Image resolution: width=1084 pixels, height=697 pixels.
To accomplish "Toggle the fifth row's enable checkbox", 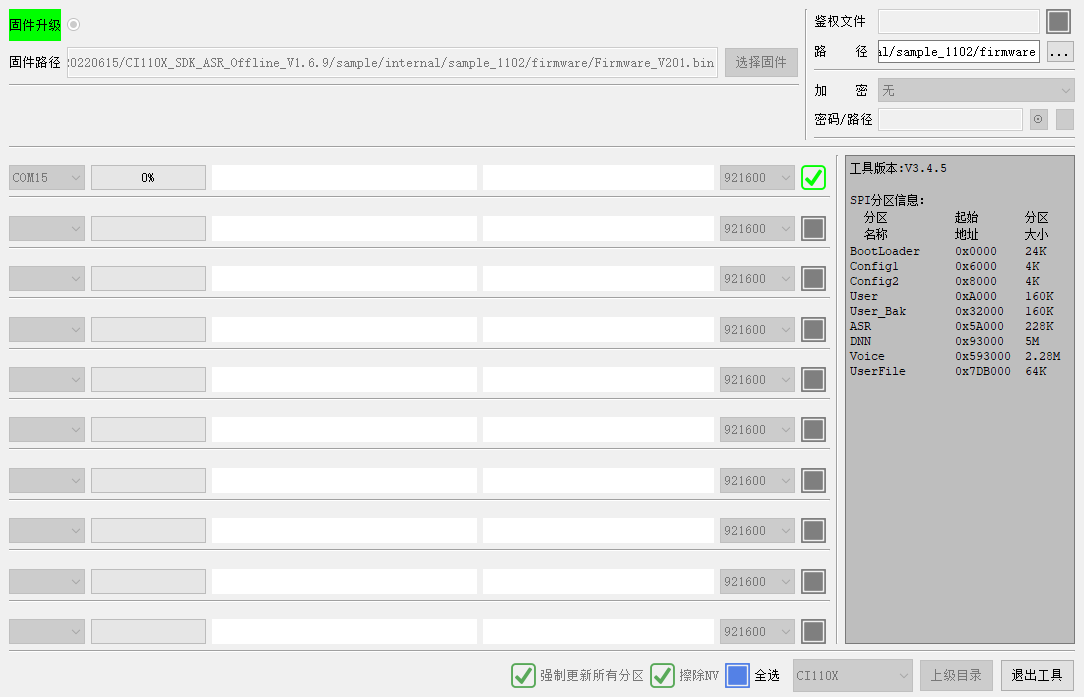I will 813,380.
